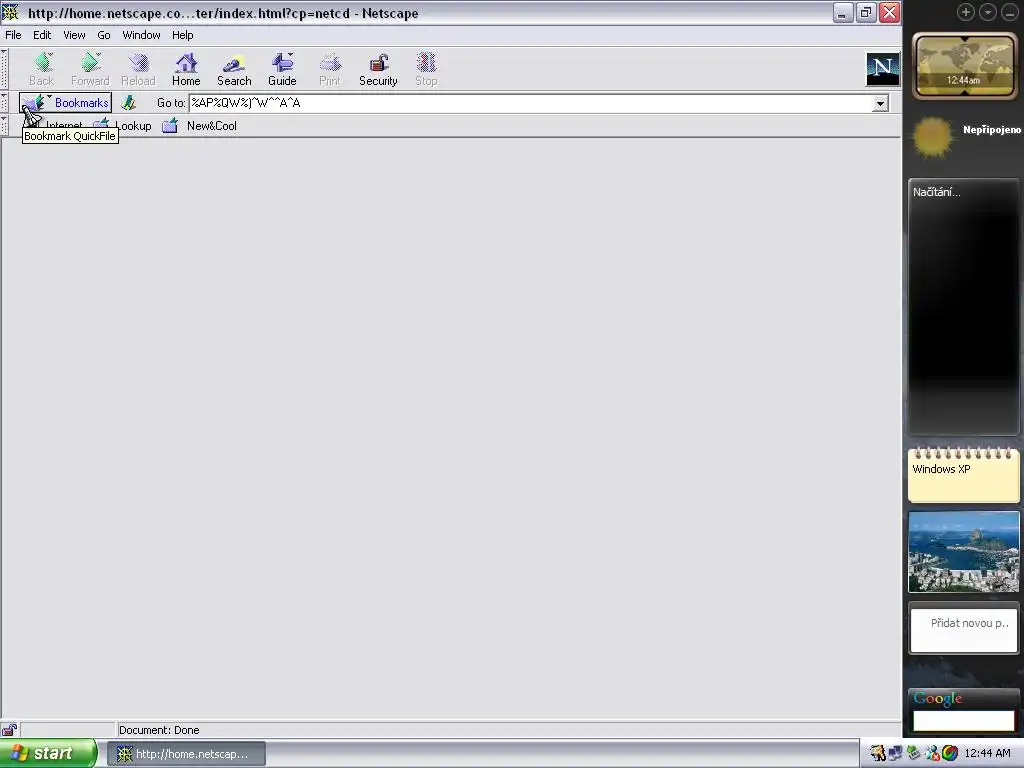The width and height of the screenshot is (1024, 768).
Task: Click the Google Desktop tray icon
Action: pos(950,753)
